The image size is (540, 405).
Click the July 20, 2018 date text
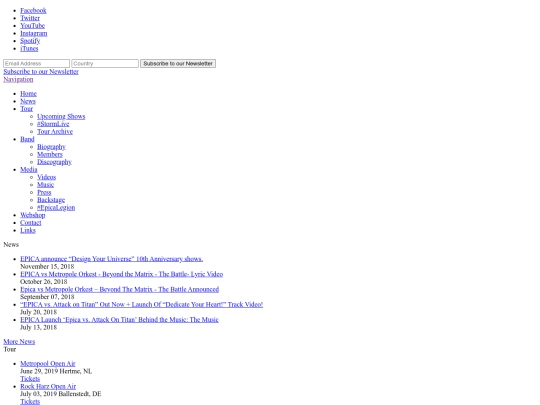pyautogui.click(x=39, y=312)
